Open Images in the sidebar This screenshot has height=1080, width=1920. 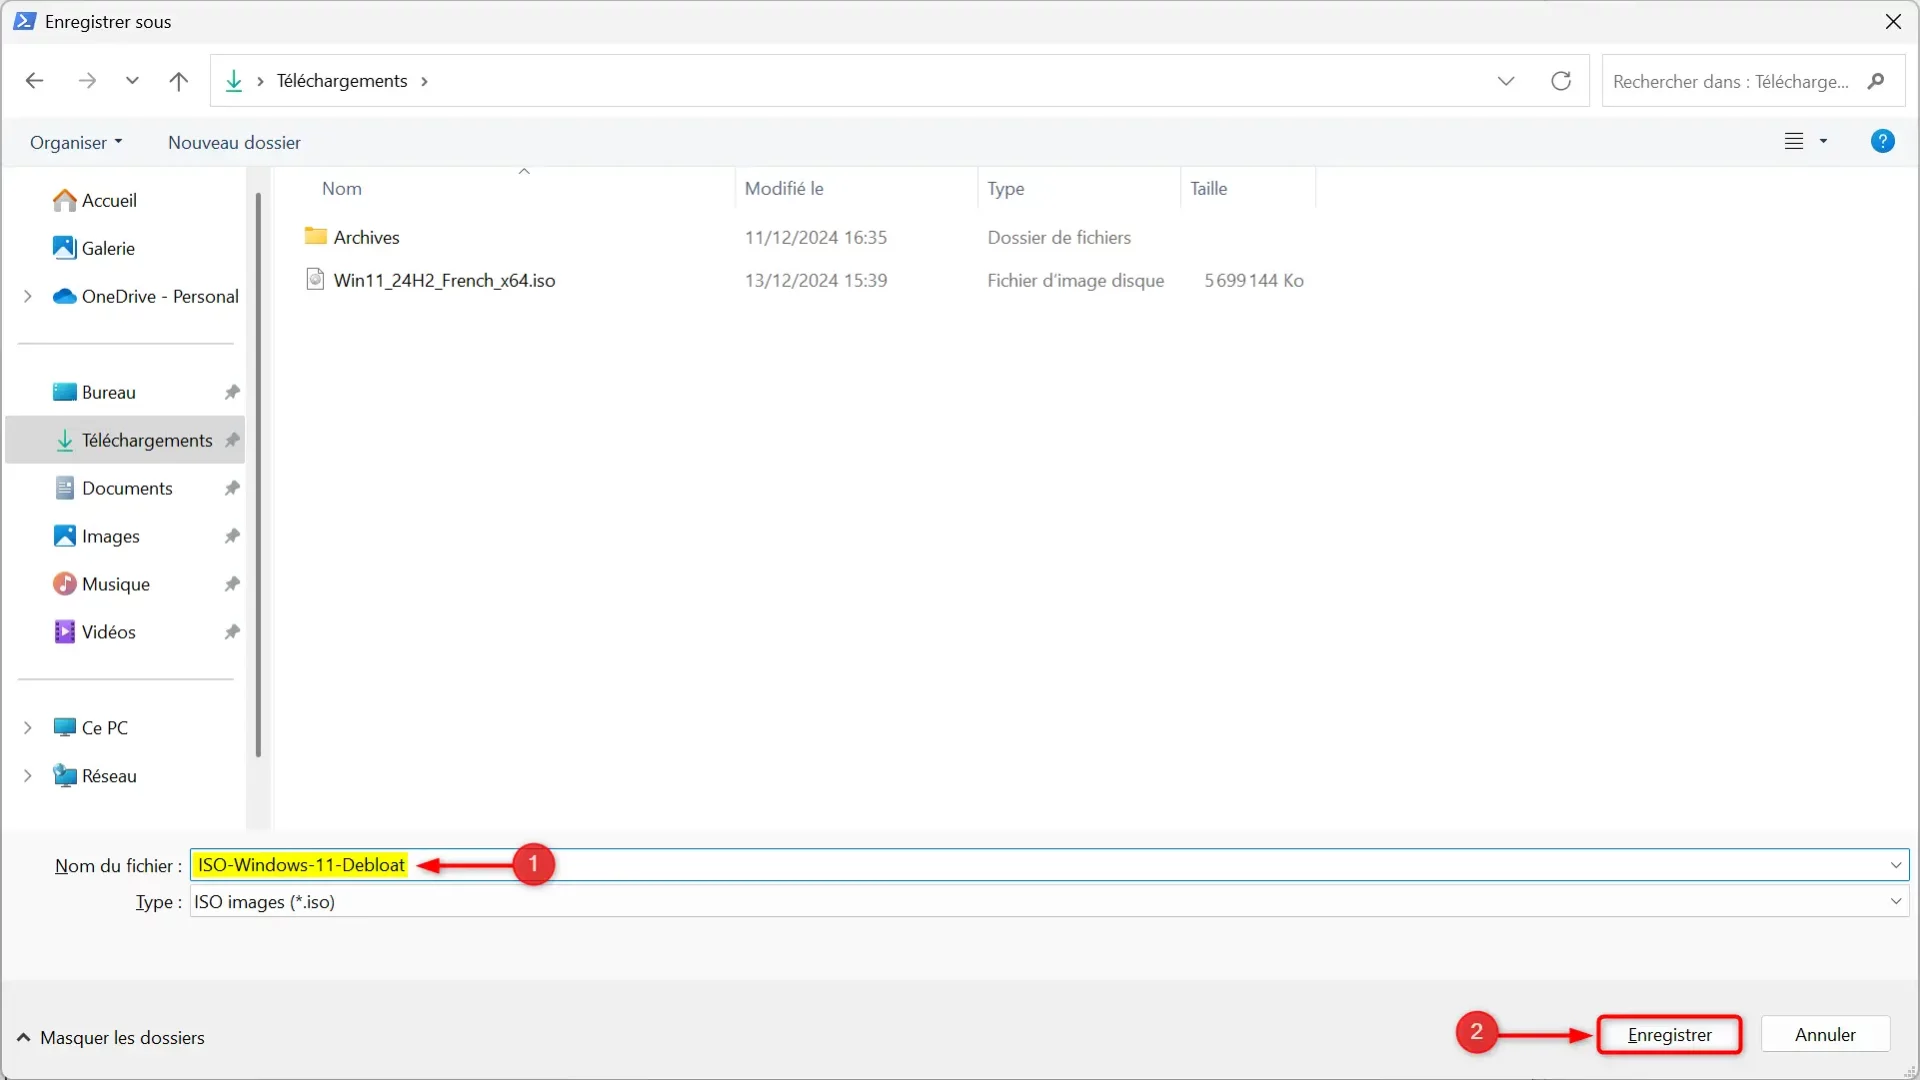[x=110, y=536]
